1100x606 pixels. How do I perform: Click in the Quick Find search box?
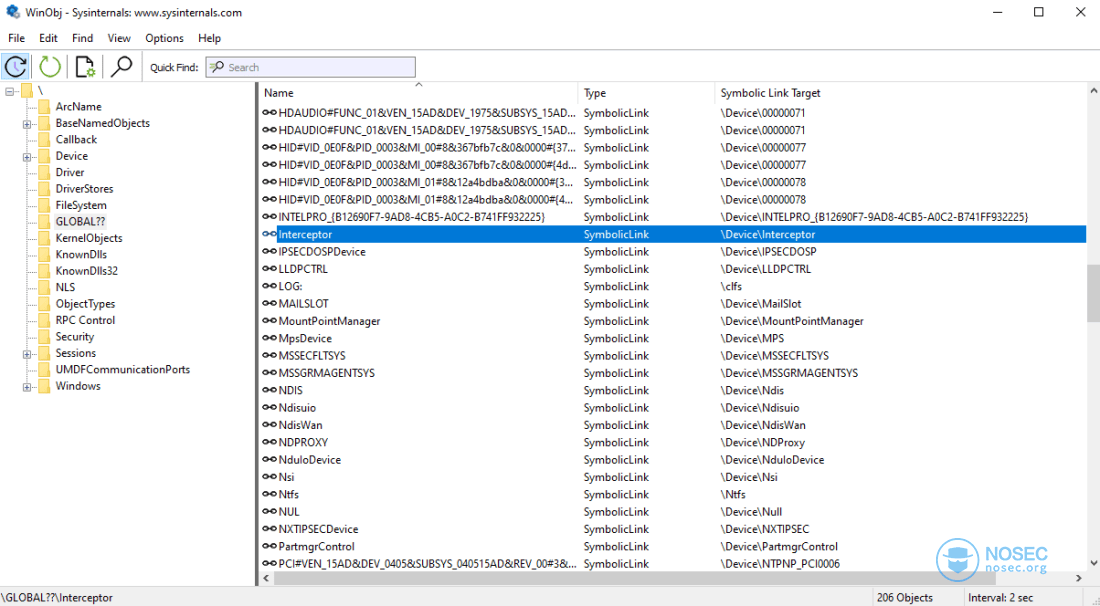coord(310,67)
